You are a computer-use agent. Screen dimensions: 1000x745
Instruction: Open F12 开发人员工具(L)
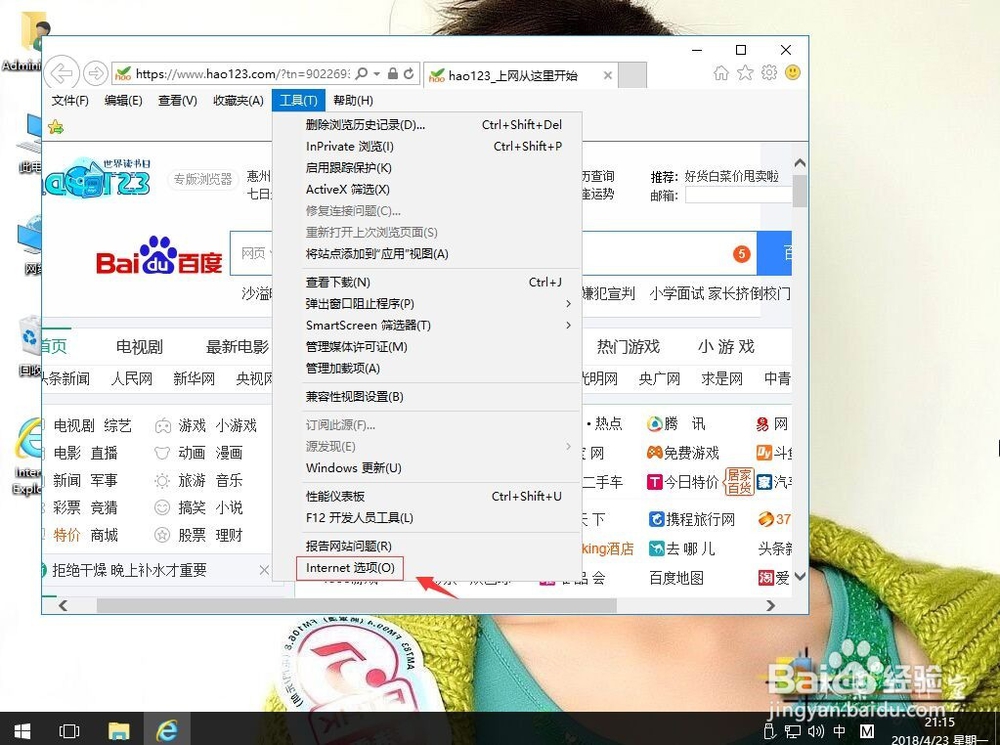[x=427, y=517]
